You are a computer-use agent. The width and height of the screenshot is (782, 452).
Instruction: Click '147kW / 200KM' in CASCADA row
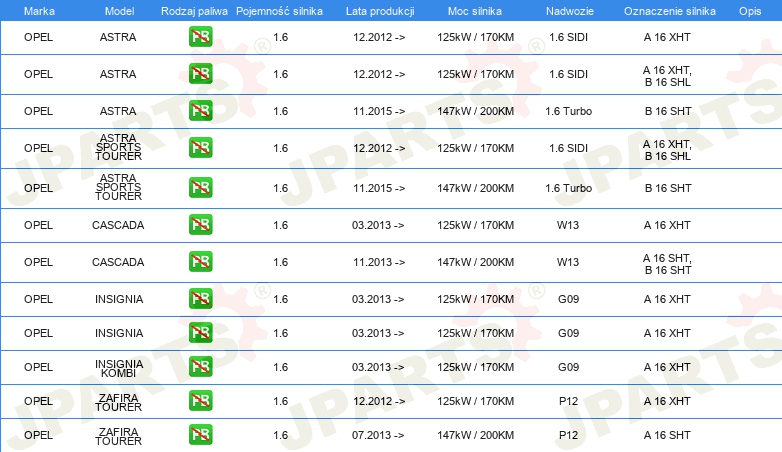click(x=475, y=262)
